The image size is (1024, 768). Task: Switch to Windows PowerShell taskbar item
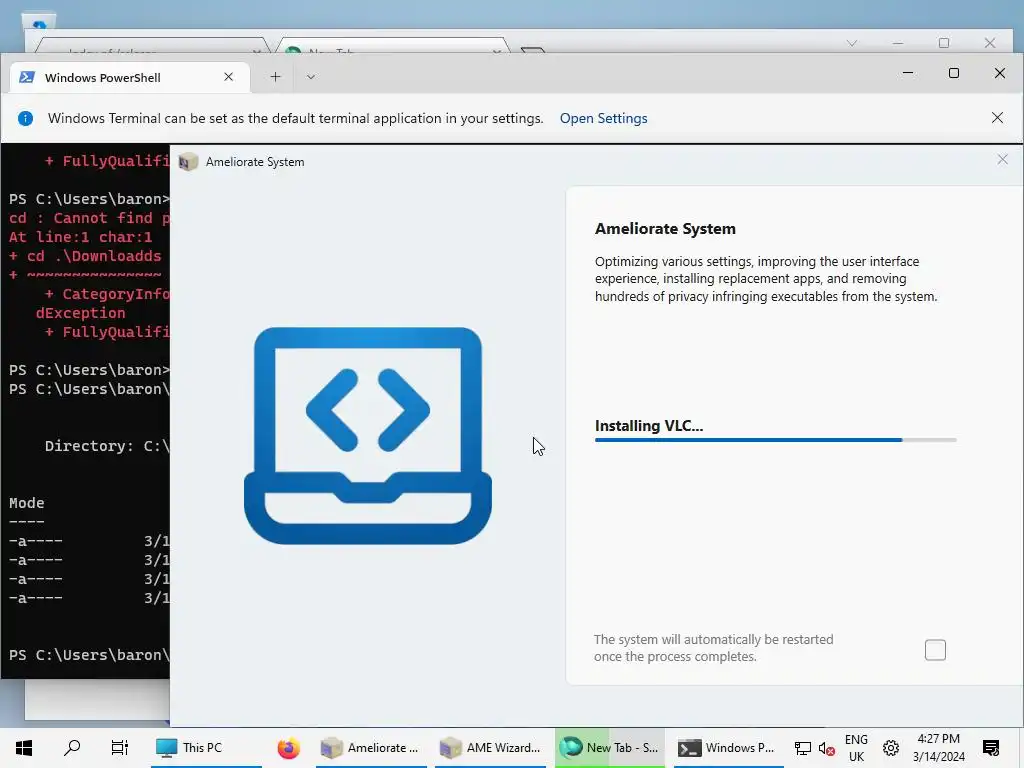point(729,748)
